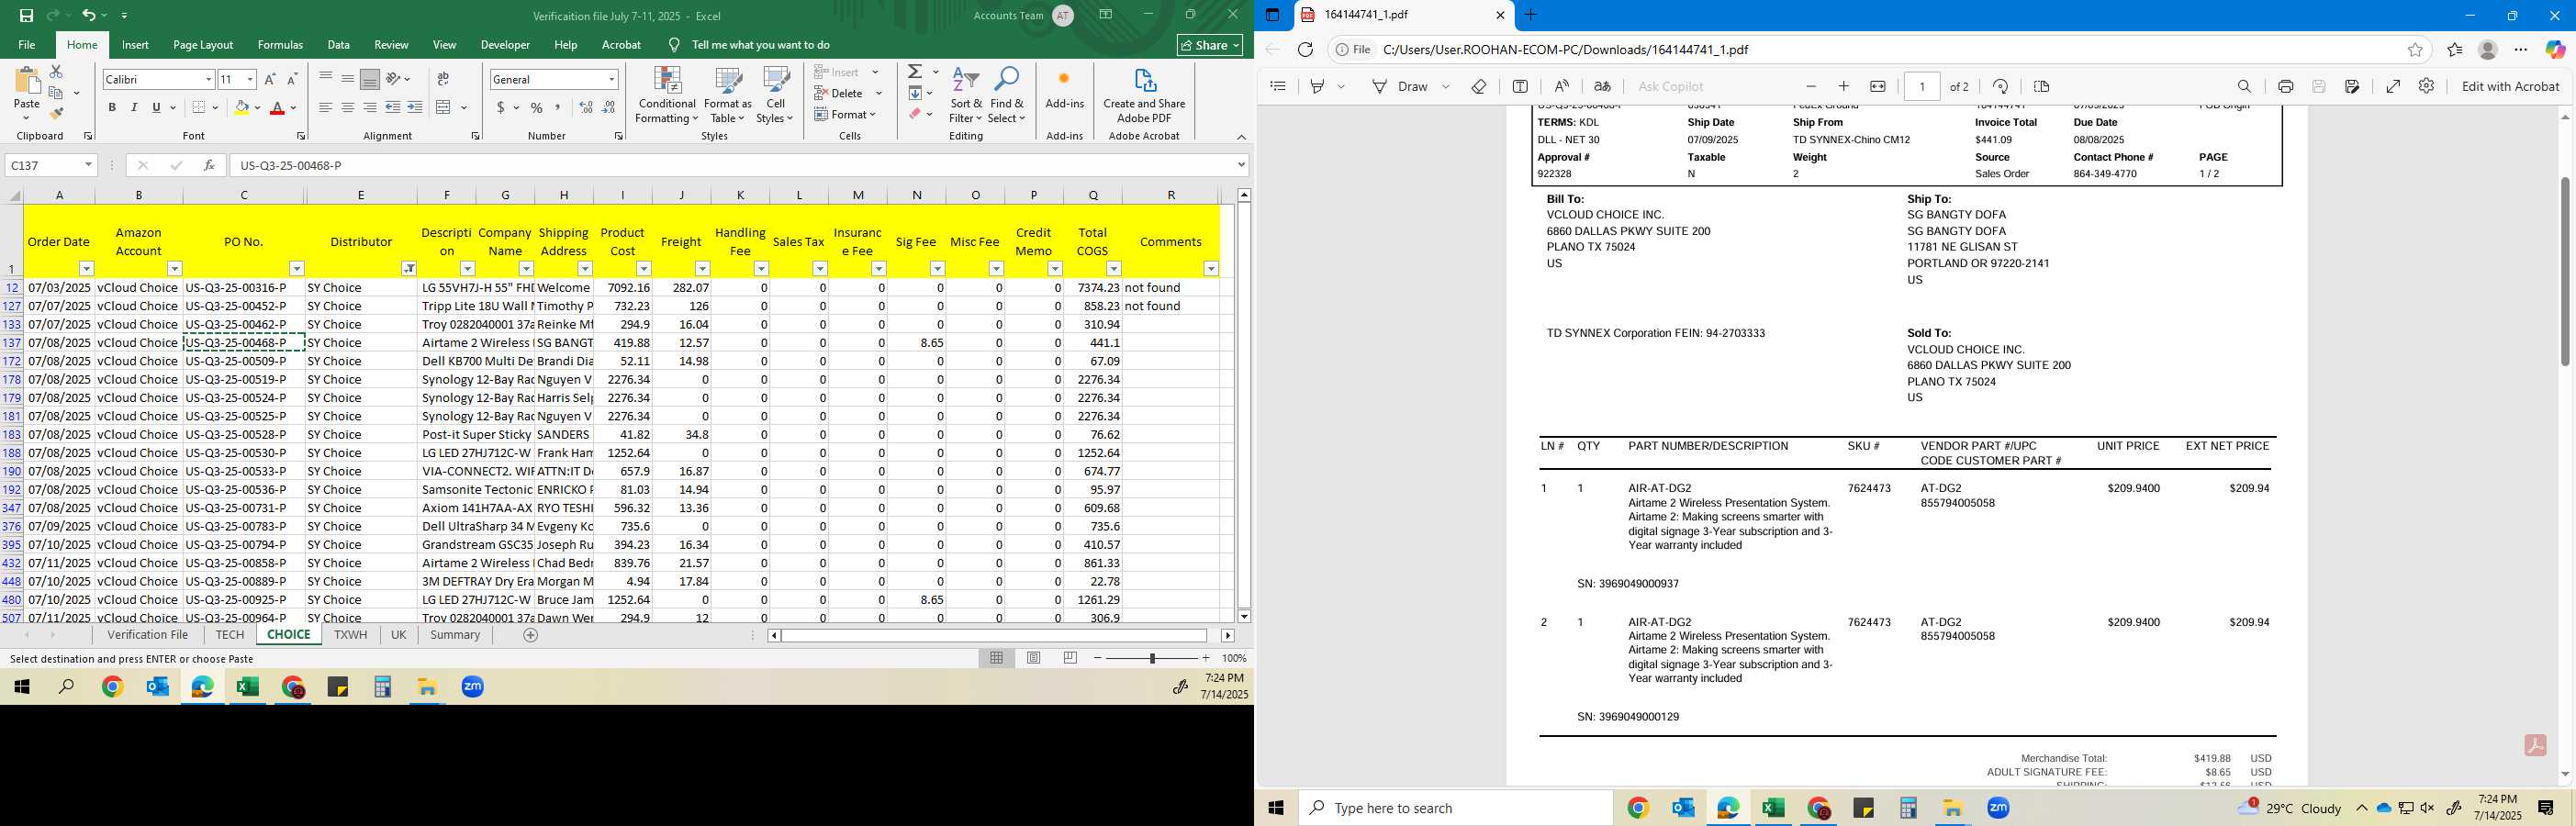Toggle Wrap Text in Alignment group
Screen dimensions: 2576x826
[x=443, y=79]
